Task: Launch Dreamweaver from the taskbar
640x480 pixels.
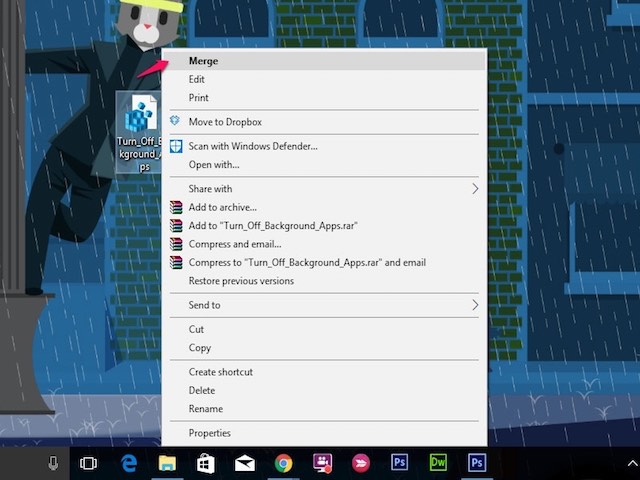Action: [x=438, y=462]
